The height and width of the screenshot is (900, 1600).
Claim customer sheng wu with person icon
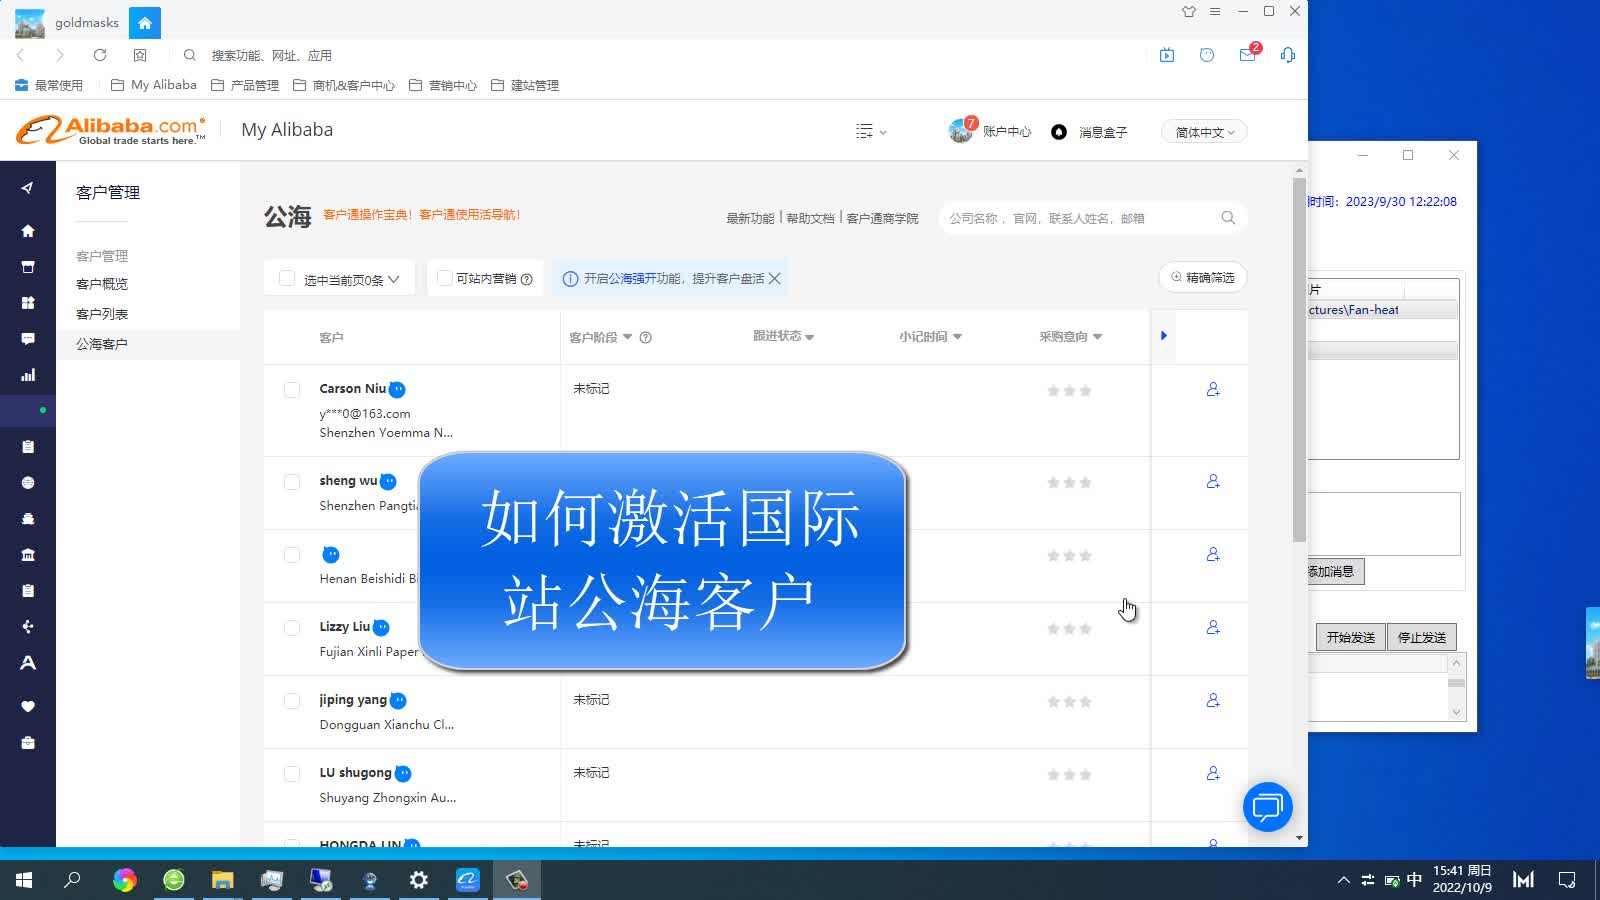click(x=1213, y=481)
